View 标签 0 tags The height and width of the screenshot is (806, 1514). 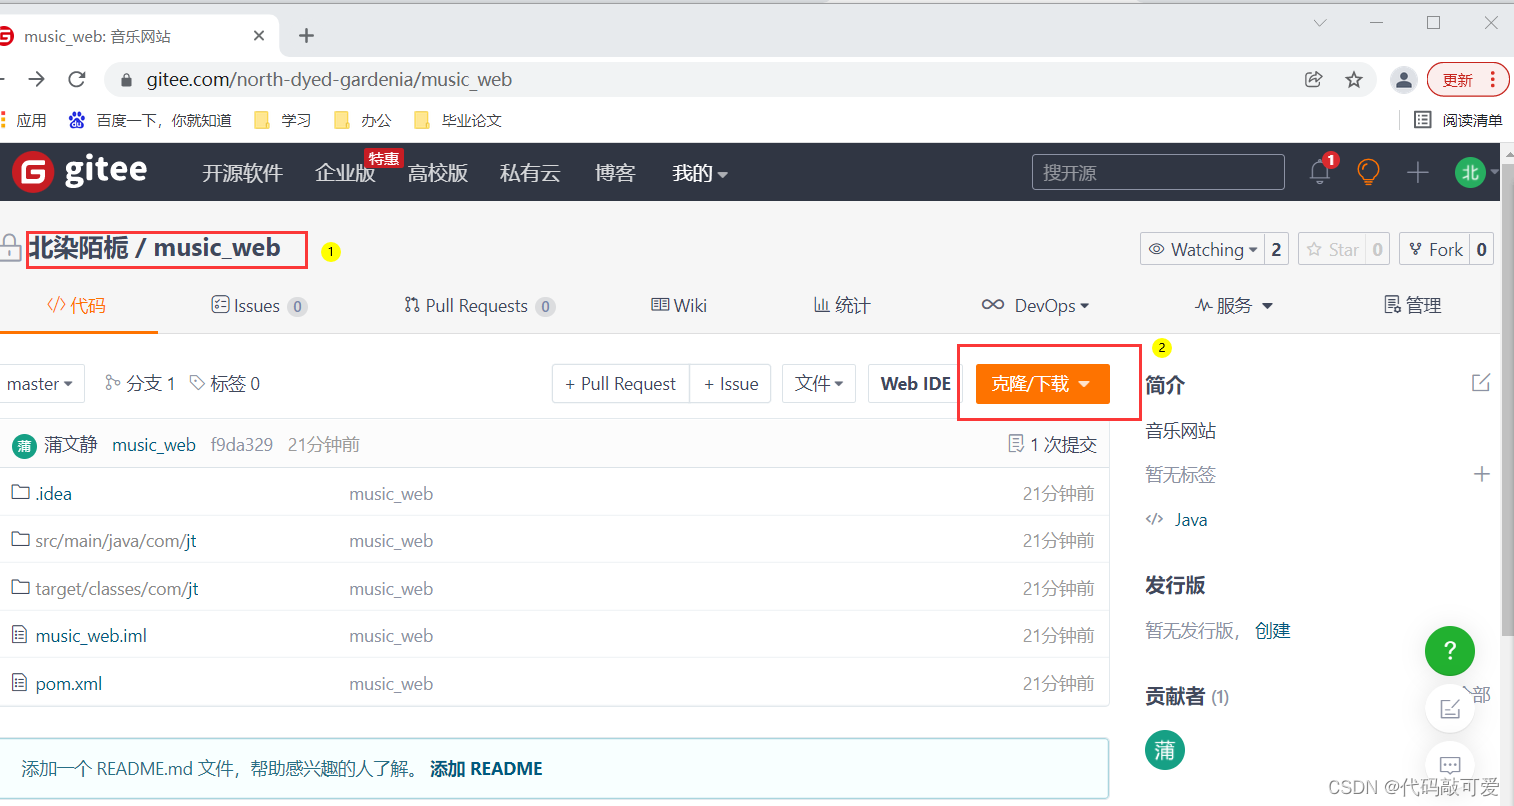pyautogui.click(x=225, y=384)
